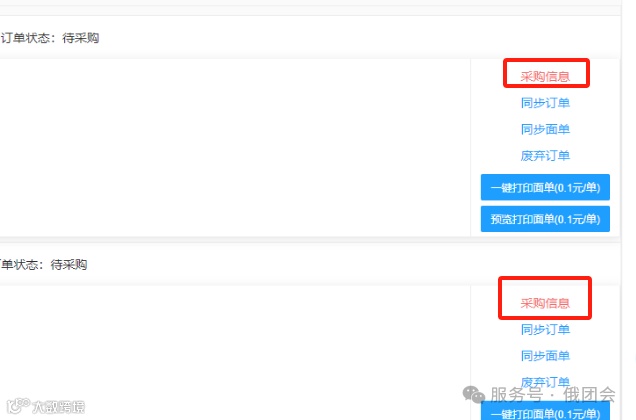Screen dimensions: 636x420
Task: Select 同步面单 in the second order
Action: tap(545, 356)
